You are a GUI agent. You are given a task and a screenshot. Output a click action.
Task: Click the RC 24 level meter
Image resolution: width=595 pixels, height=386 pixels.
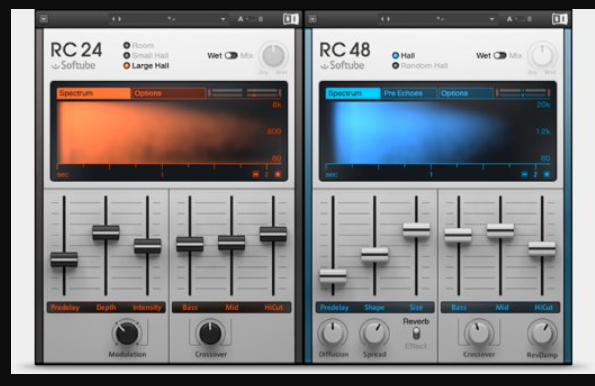point(245,93)
